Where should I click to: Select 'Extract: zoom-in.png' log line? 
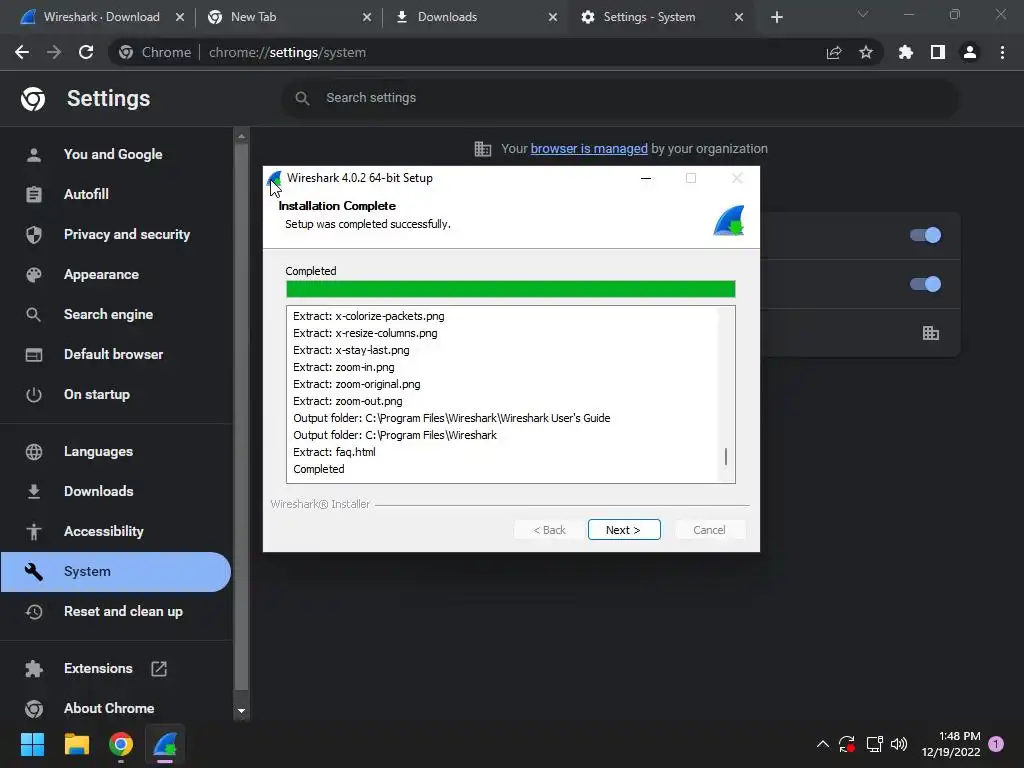(344, 367)
